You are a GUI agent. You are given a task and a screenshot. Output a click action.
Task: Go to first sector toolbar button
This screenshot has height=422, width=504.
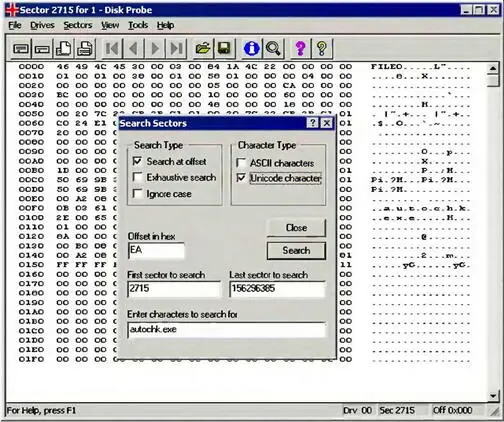point(112,49)
